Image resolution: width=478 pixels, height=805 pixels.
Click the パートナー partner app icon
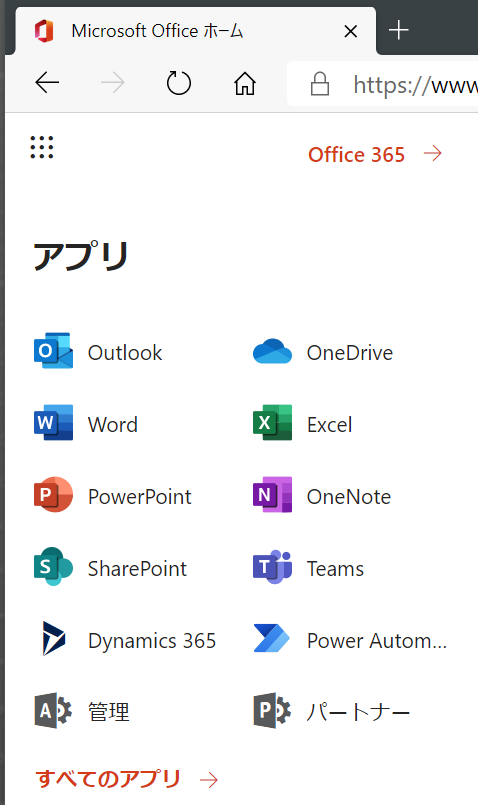[x=272, y=711]
